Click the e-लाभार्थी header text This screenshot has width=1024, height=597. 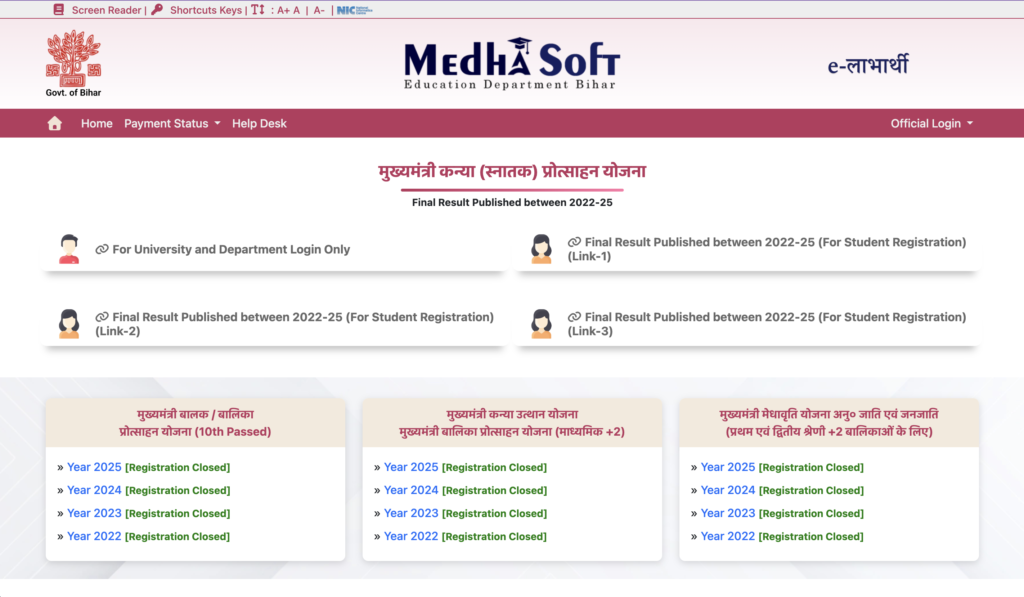pyautogui.click(x=868, y=65)
